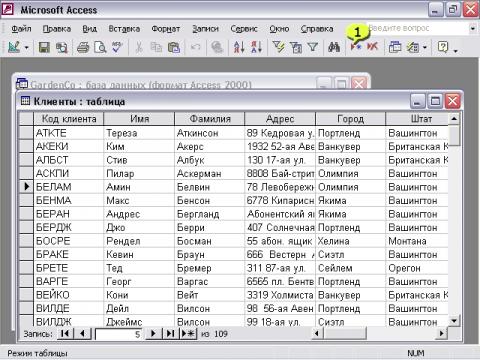The image size is (480, 360).
Task: Click the horizontal scrollbar right arrow
Action: coord(442,333)
